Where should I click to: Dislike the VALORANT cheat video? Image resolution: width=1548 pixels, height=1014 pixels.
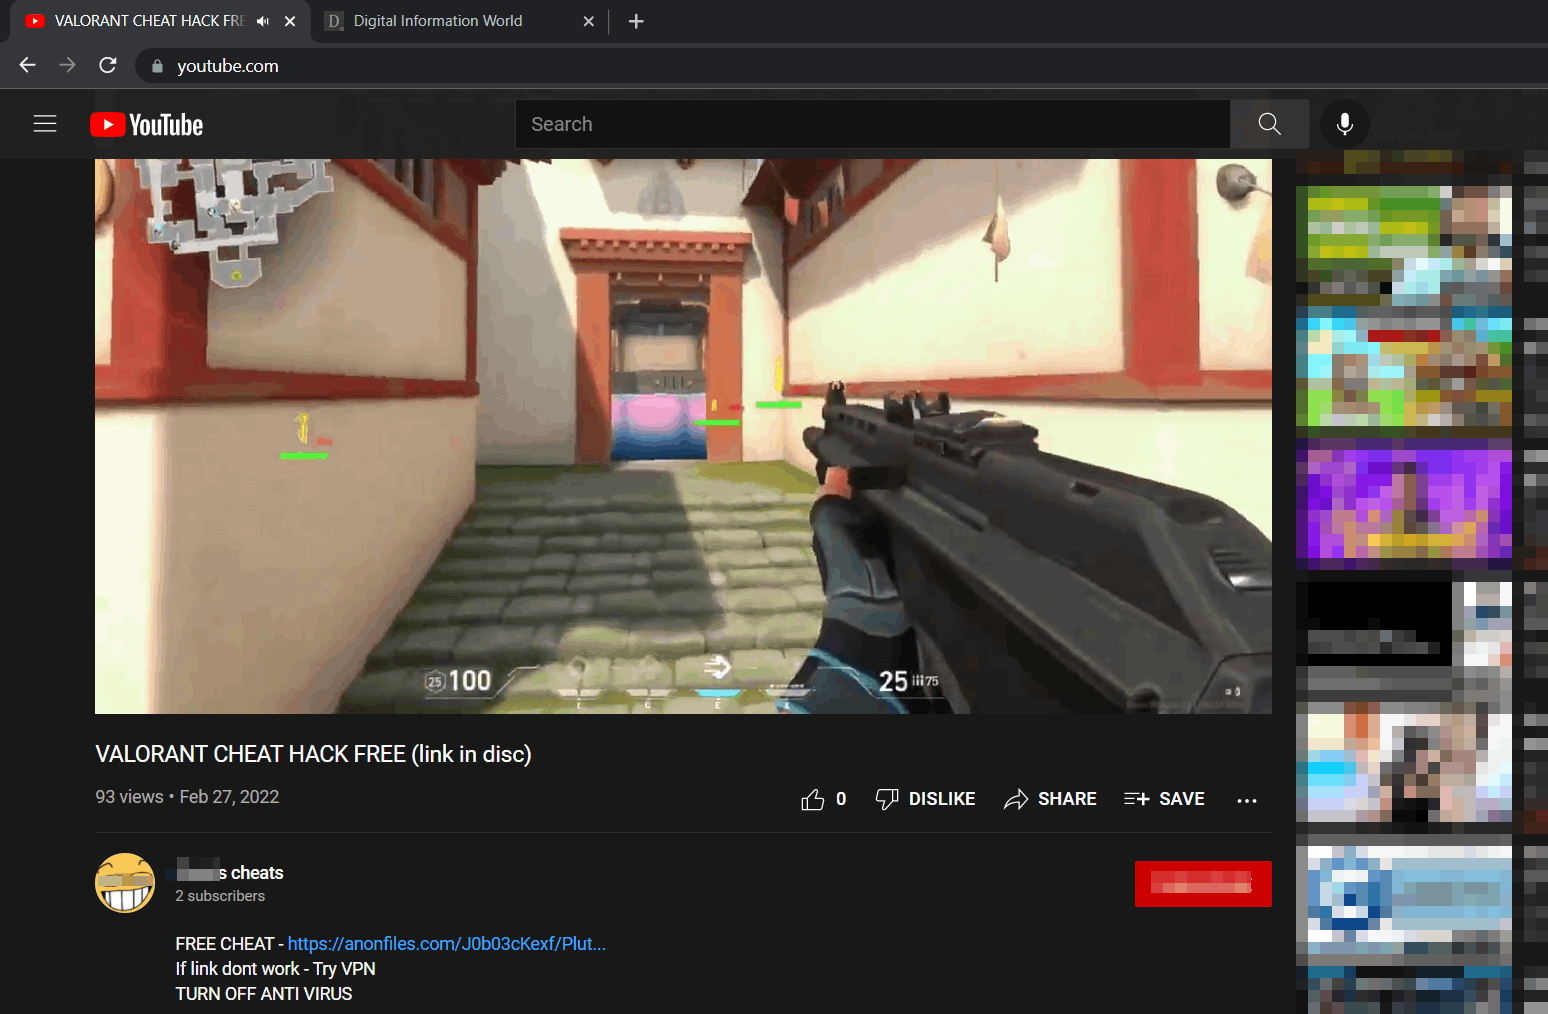(925, 799)
